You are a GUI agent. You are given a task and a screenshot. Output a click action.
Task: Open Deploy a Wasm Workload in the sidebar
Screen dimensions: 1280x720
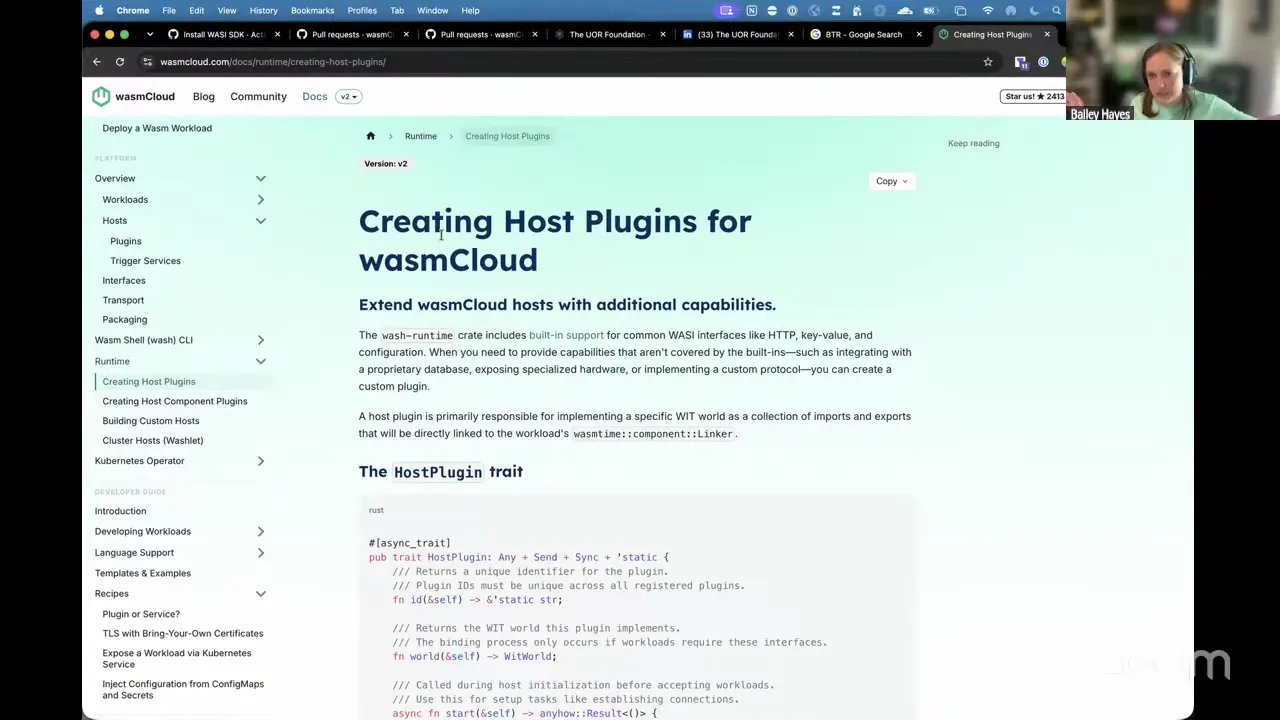(x=157, y=128)
